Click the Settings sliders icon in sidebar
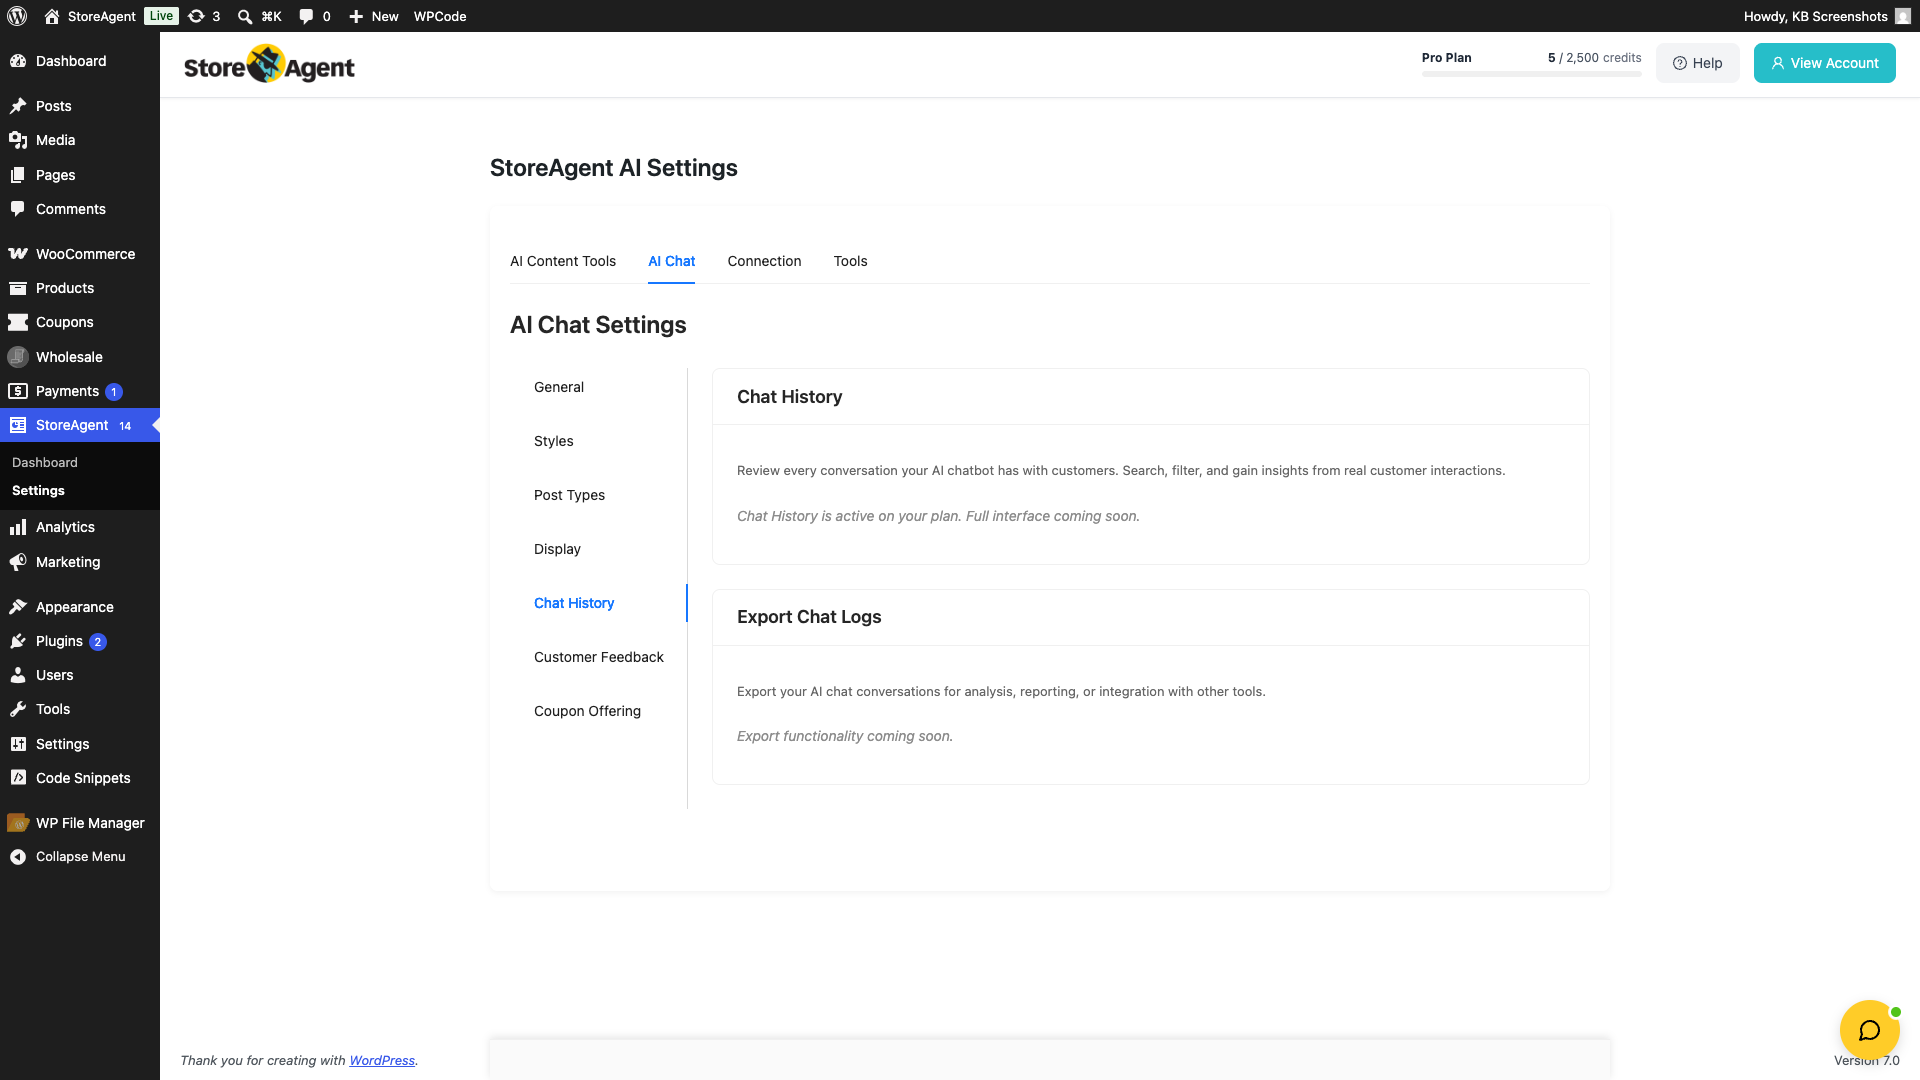Viewport: 1920px width, 1080px height. (x=18, y=744)
